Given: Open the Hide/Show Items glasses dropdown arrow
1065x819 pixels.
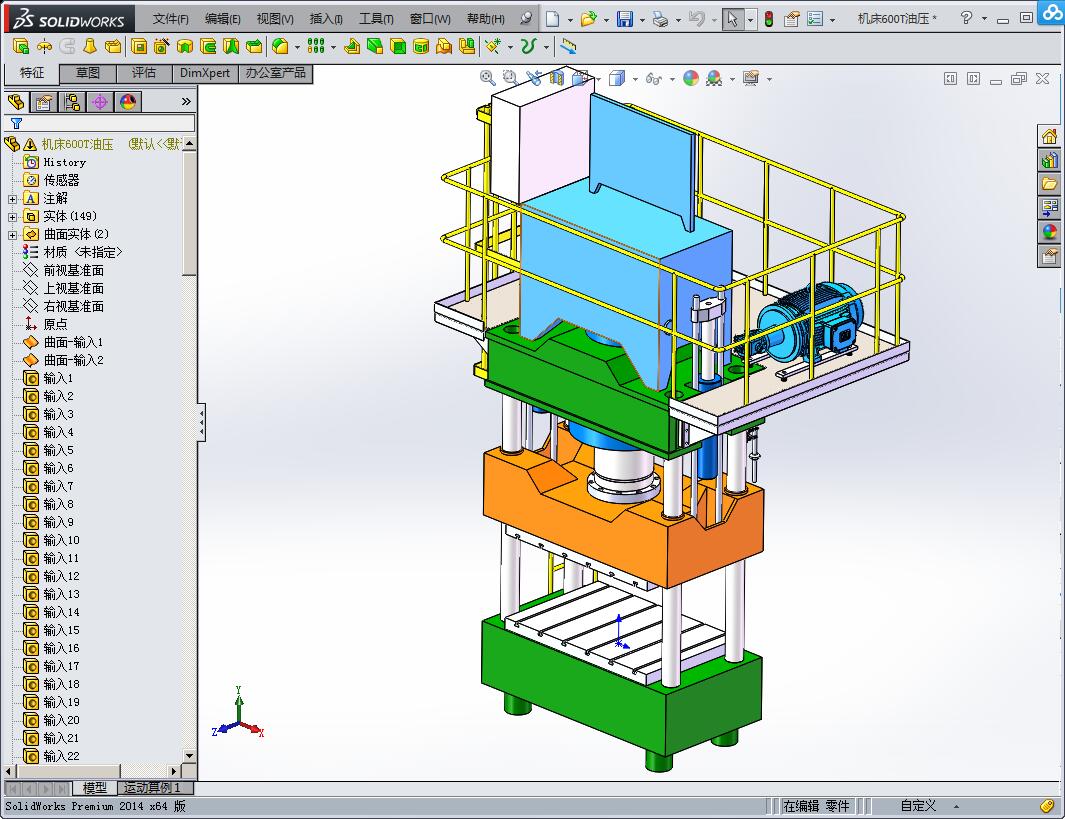Looking at the screenshot, I should 673,79.
